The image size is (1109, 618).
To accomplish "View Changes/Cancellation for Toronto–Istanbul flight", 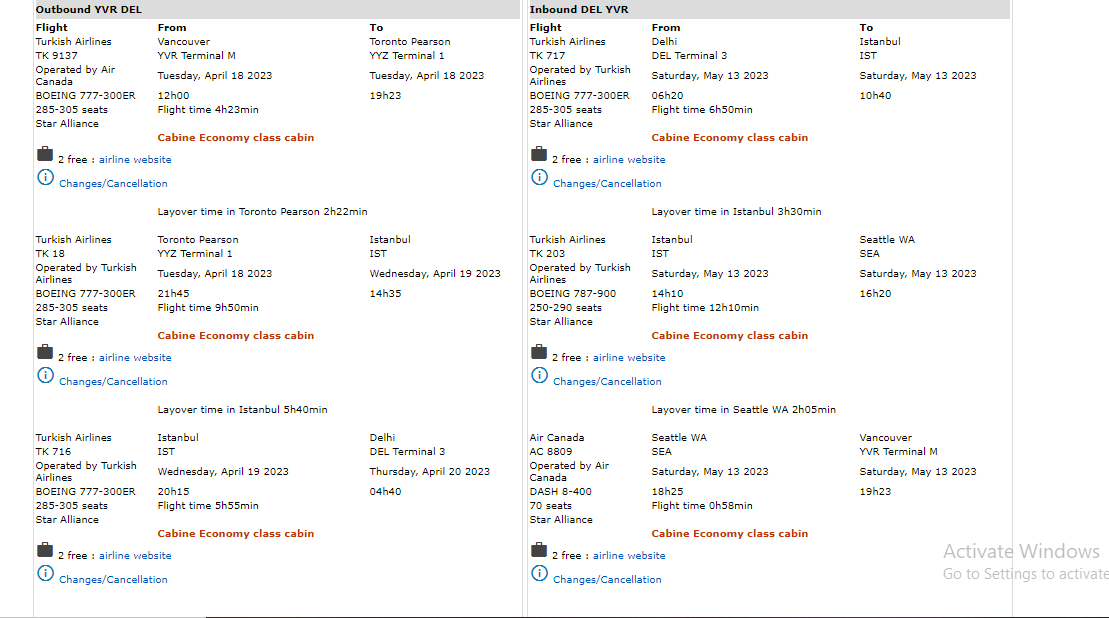I will point(113,382).
